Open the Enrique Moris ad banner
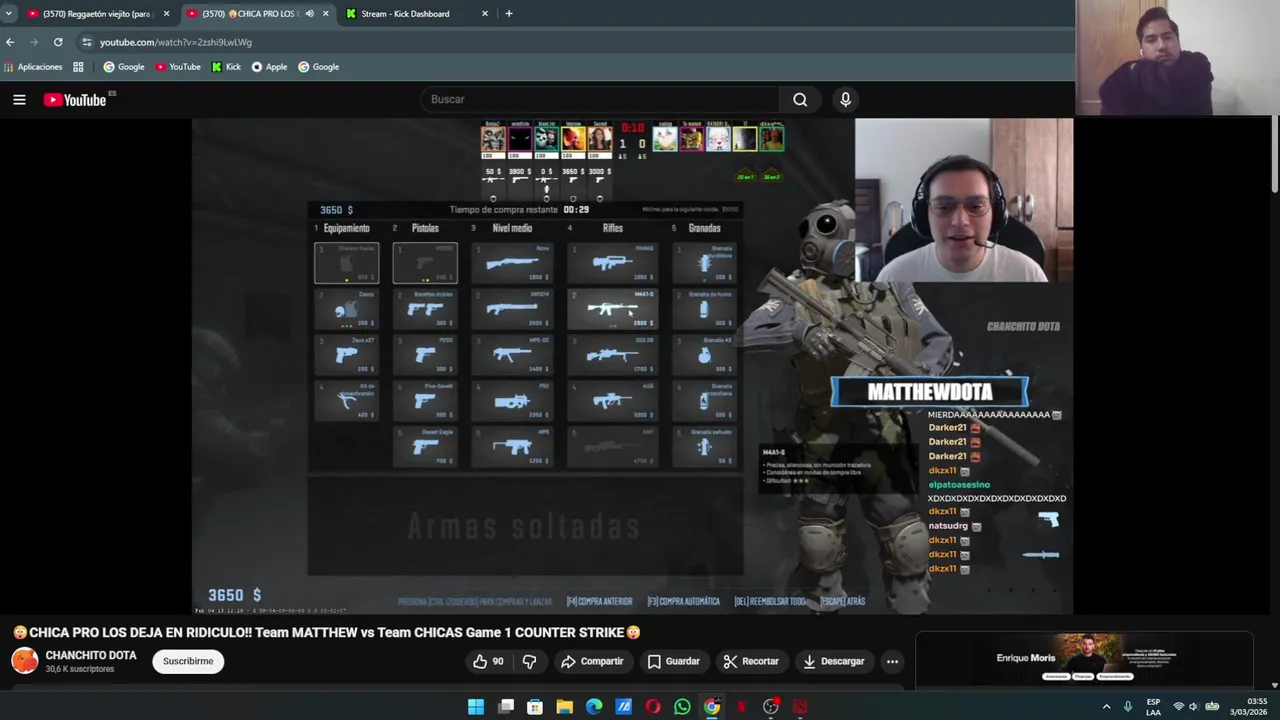Screen dimensions: 1280x720 click(x=1084, y=658)
